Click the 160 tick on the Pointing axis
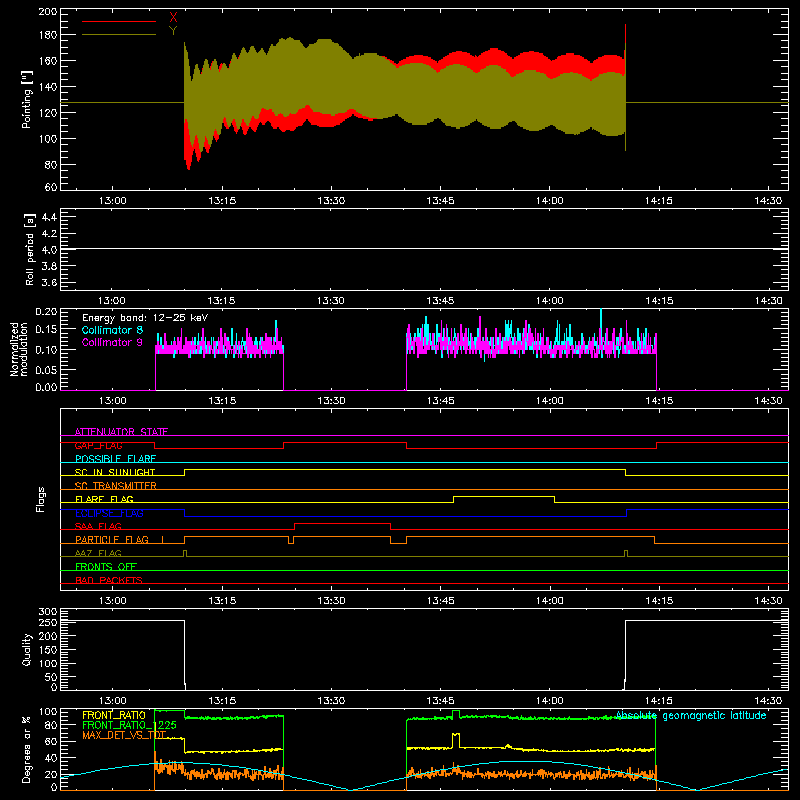800x800 pixels. coord(48,61)
